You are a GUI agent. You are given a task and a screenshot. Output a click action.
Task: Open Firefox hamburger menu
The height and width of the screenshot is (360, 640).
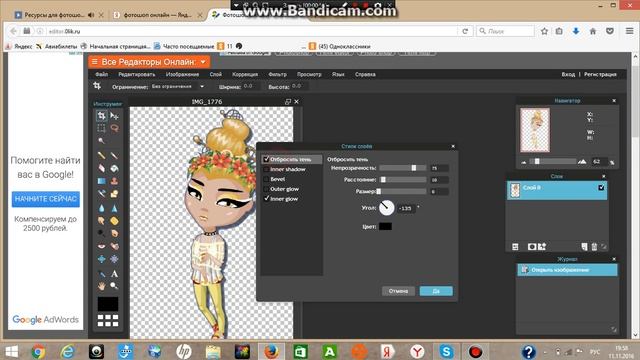[x=629, y=31]
